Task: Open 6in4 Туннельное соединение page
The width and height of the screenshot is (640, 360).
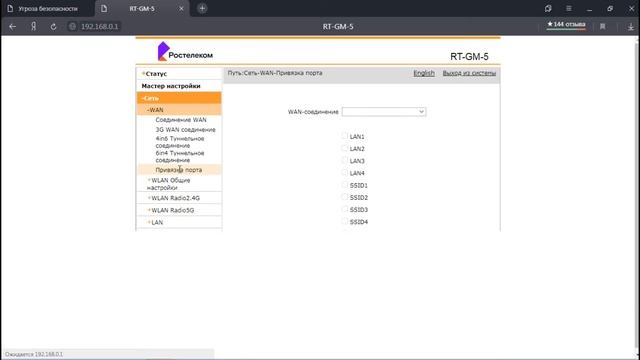Action: (x=180, y=156)
